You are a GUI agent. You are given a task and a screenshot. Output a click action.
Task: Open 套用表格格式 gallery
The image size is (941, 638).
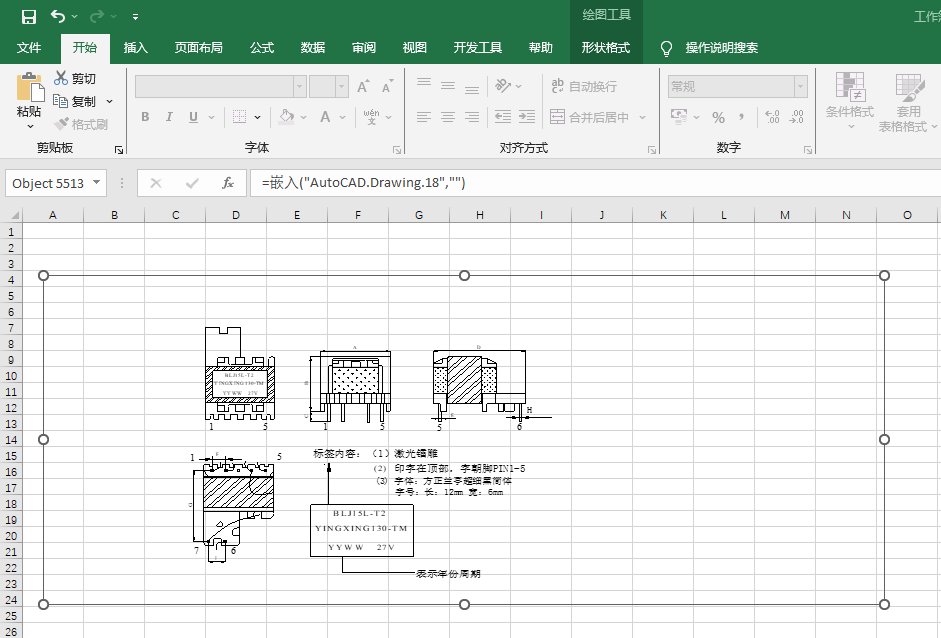click(908, 101)
